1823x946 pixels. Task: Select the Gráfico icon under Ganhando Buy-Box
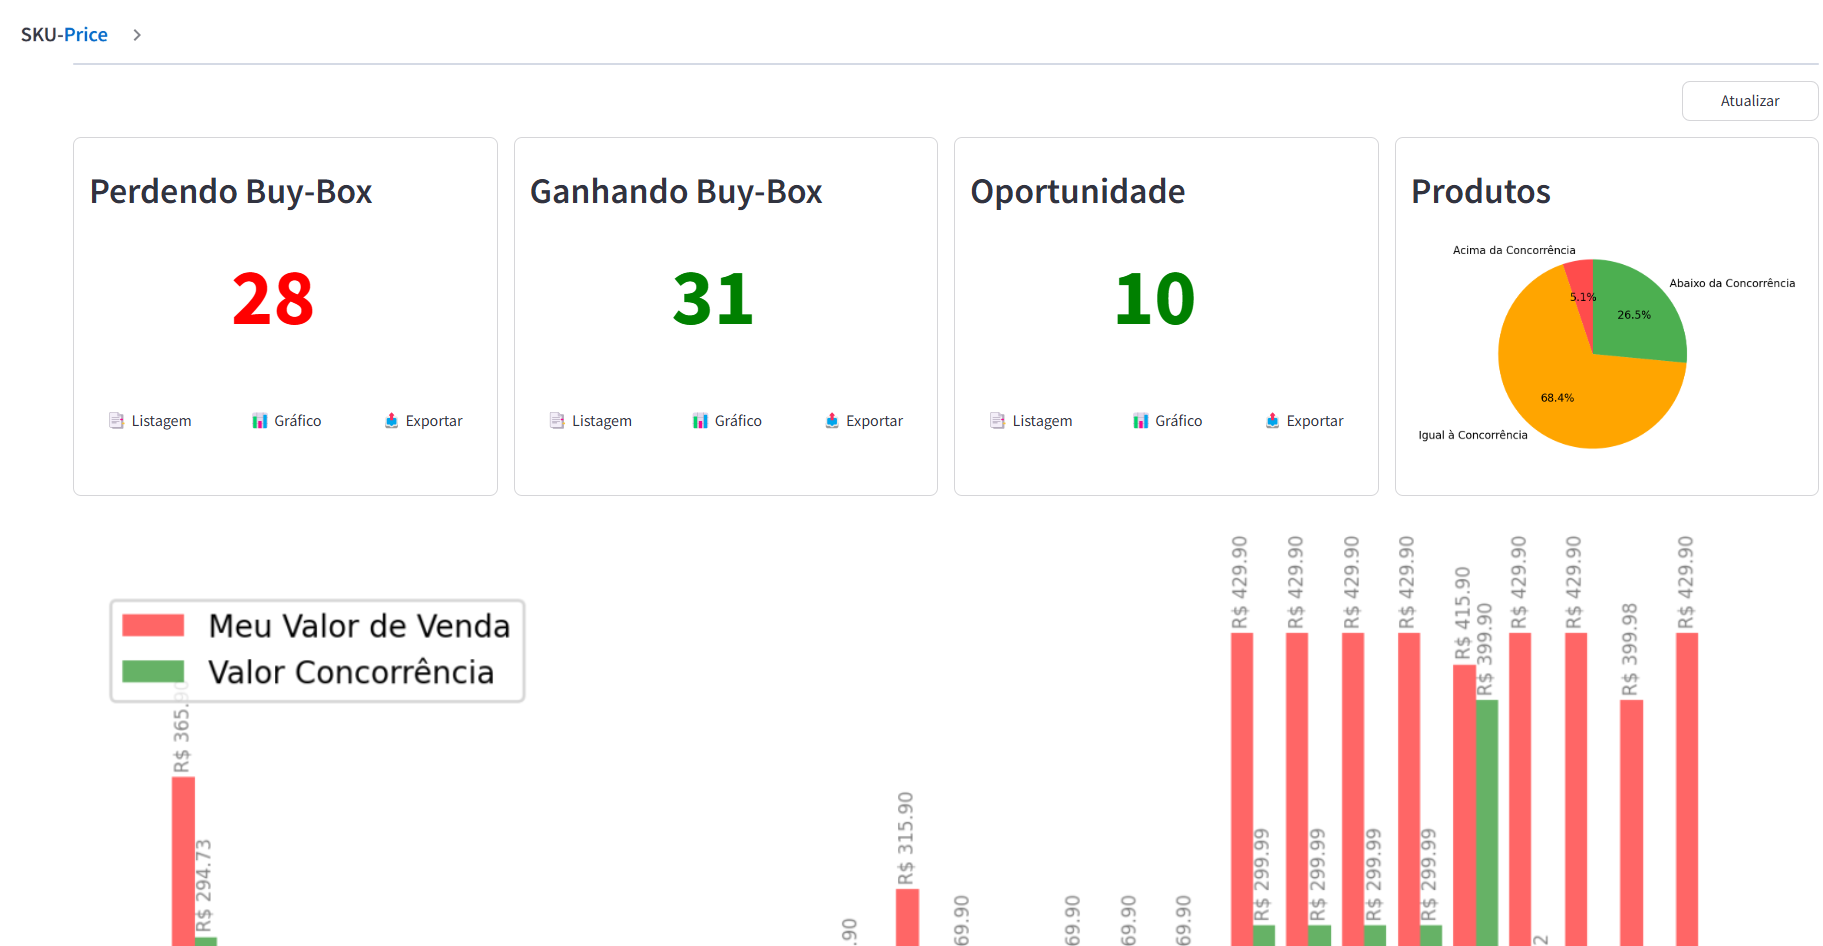point(700,420)
